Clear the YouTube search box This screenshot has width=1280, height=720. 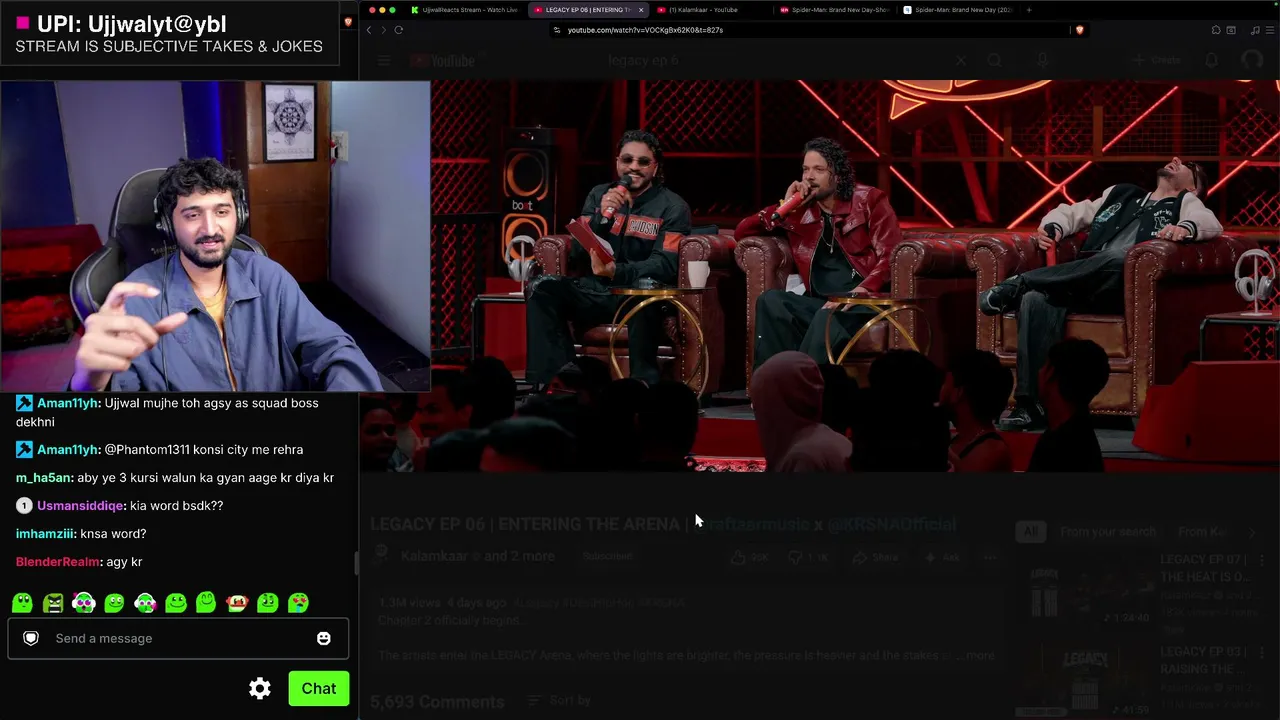961,61
